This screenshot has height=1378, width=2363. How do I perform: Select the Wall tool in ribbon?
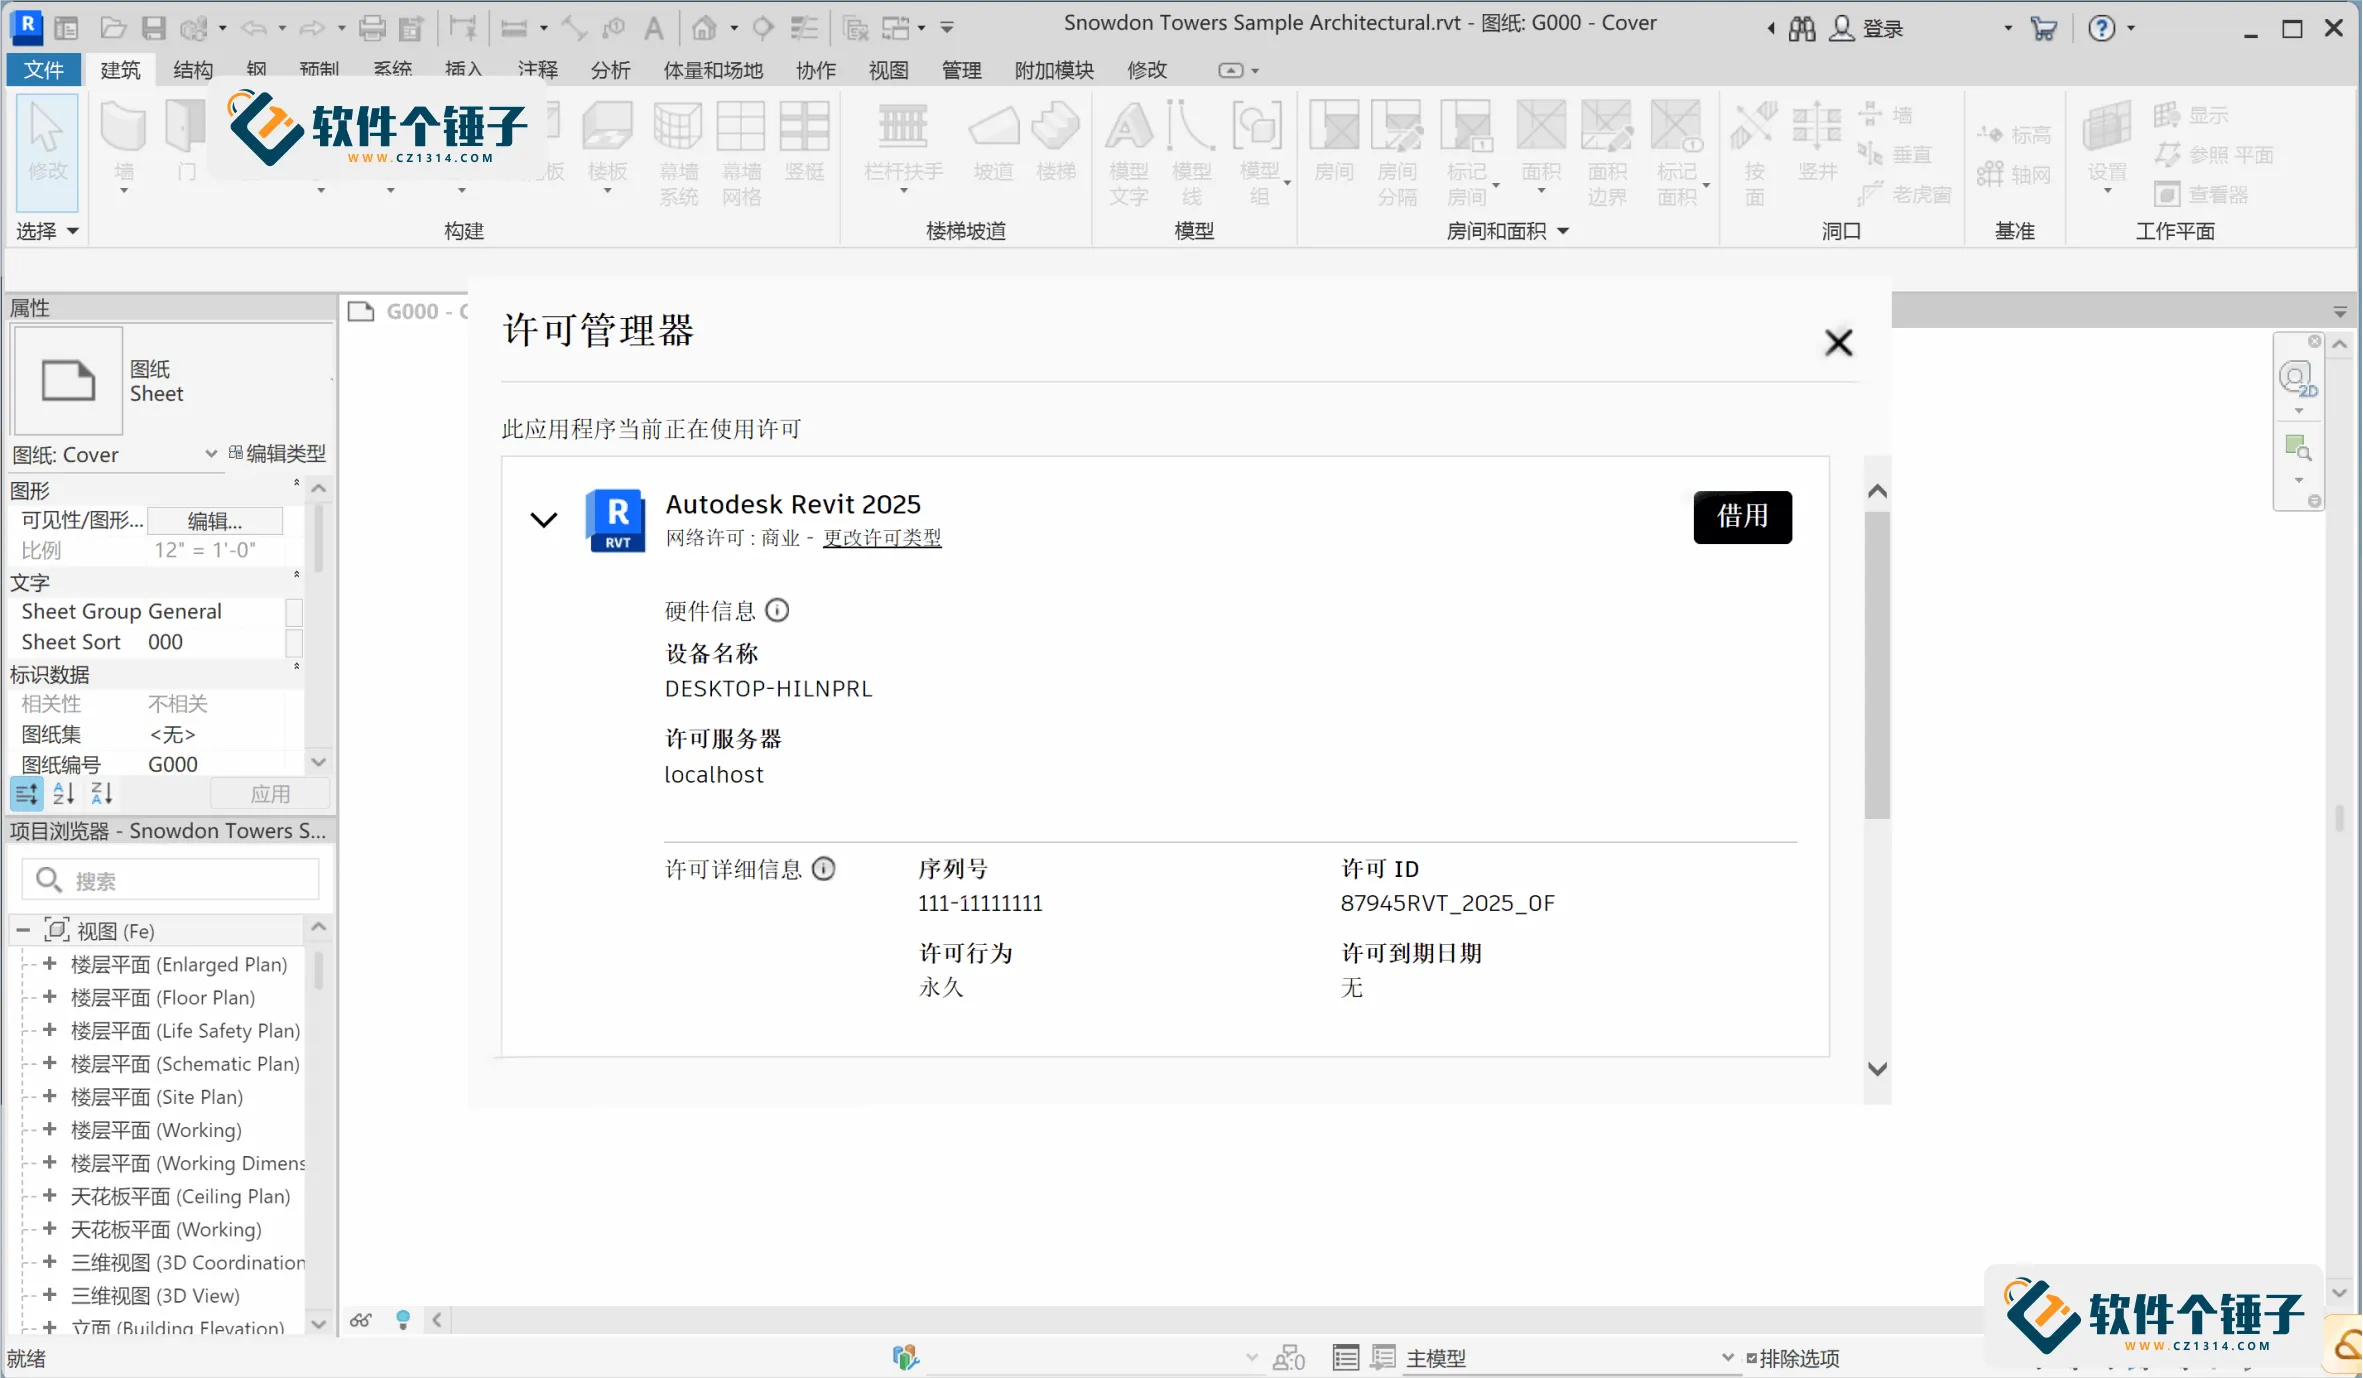tap(124, 145)
